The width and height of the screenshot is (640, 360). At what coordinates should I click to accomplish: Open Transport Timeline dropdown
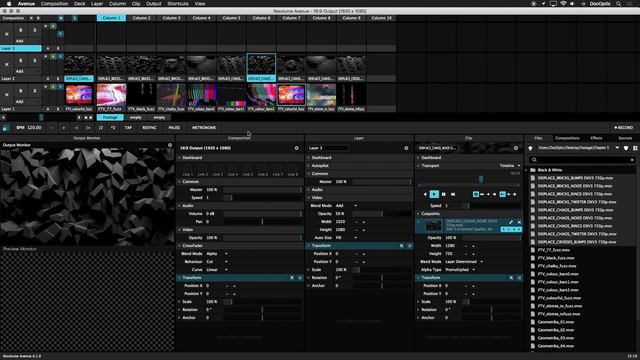click(x=510, y=166)
